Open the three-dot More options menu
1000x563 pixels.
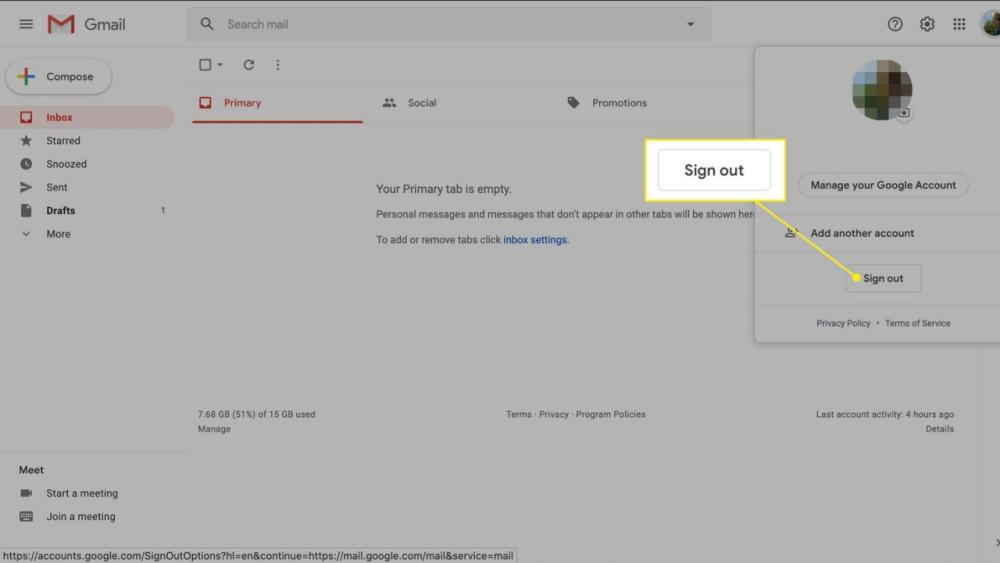pyautogui.click(x=278, y=65)
